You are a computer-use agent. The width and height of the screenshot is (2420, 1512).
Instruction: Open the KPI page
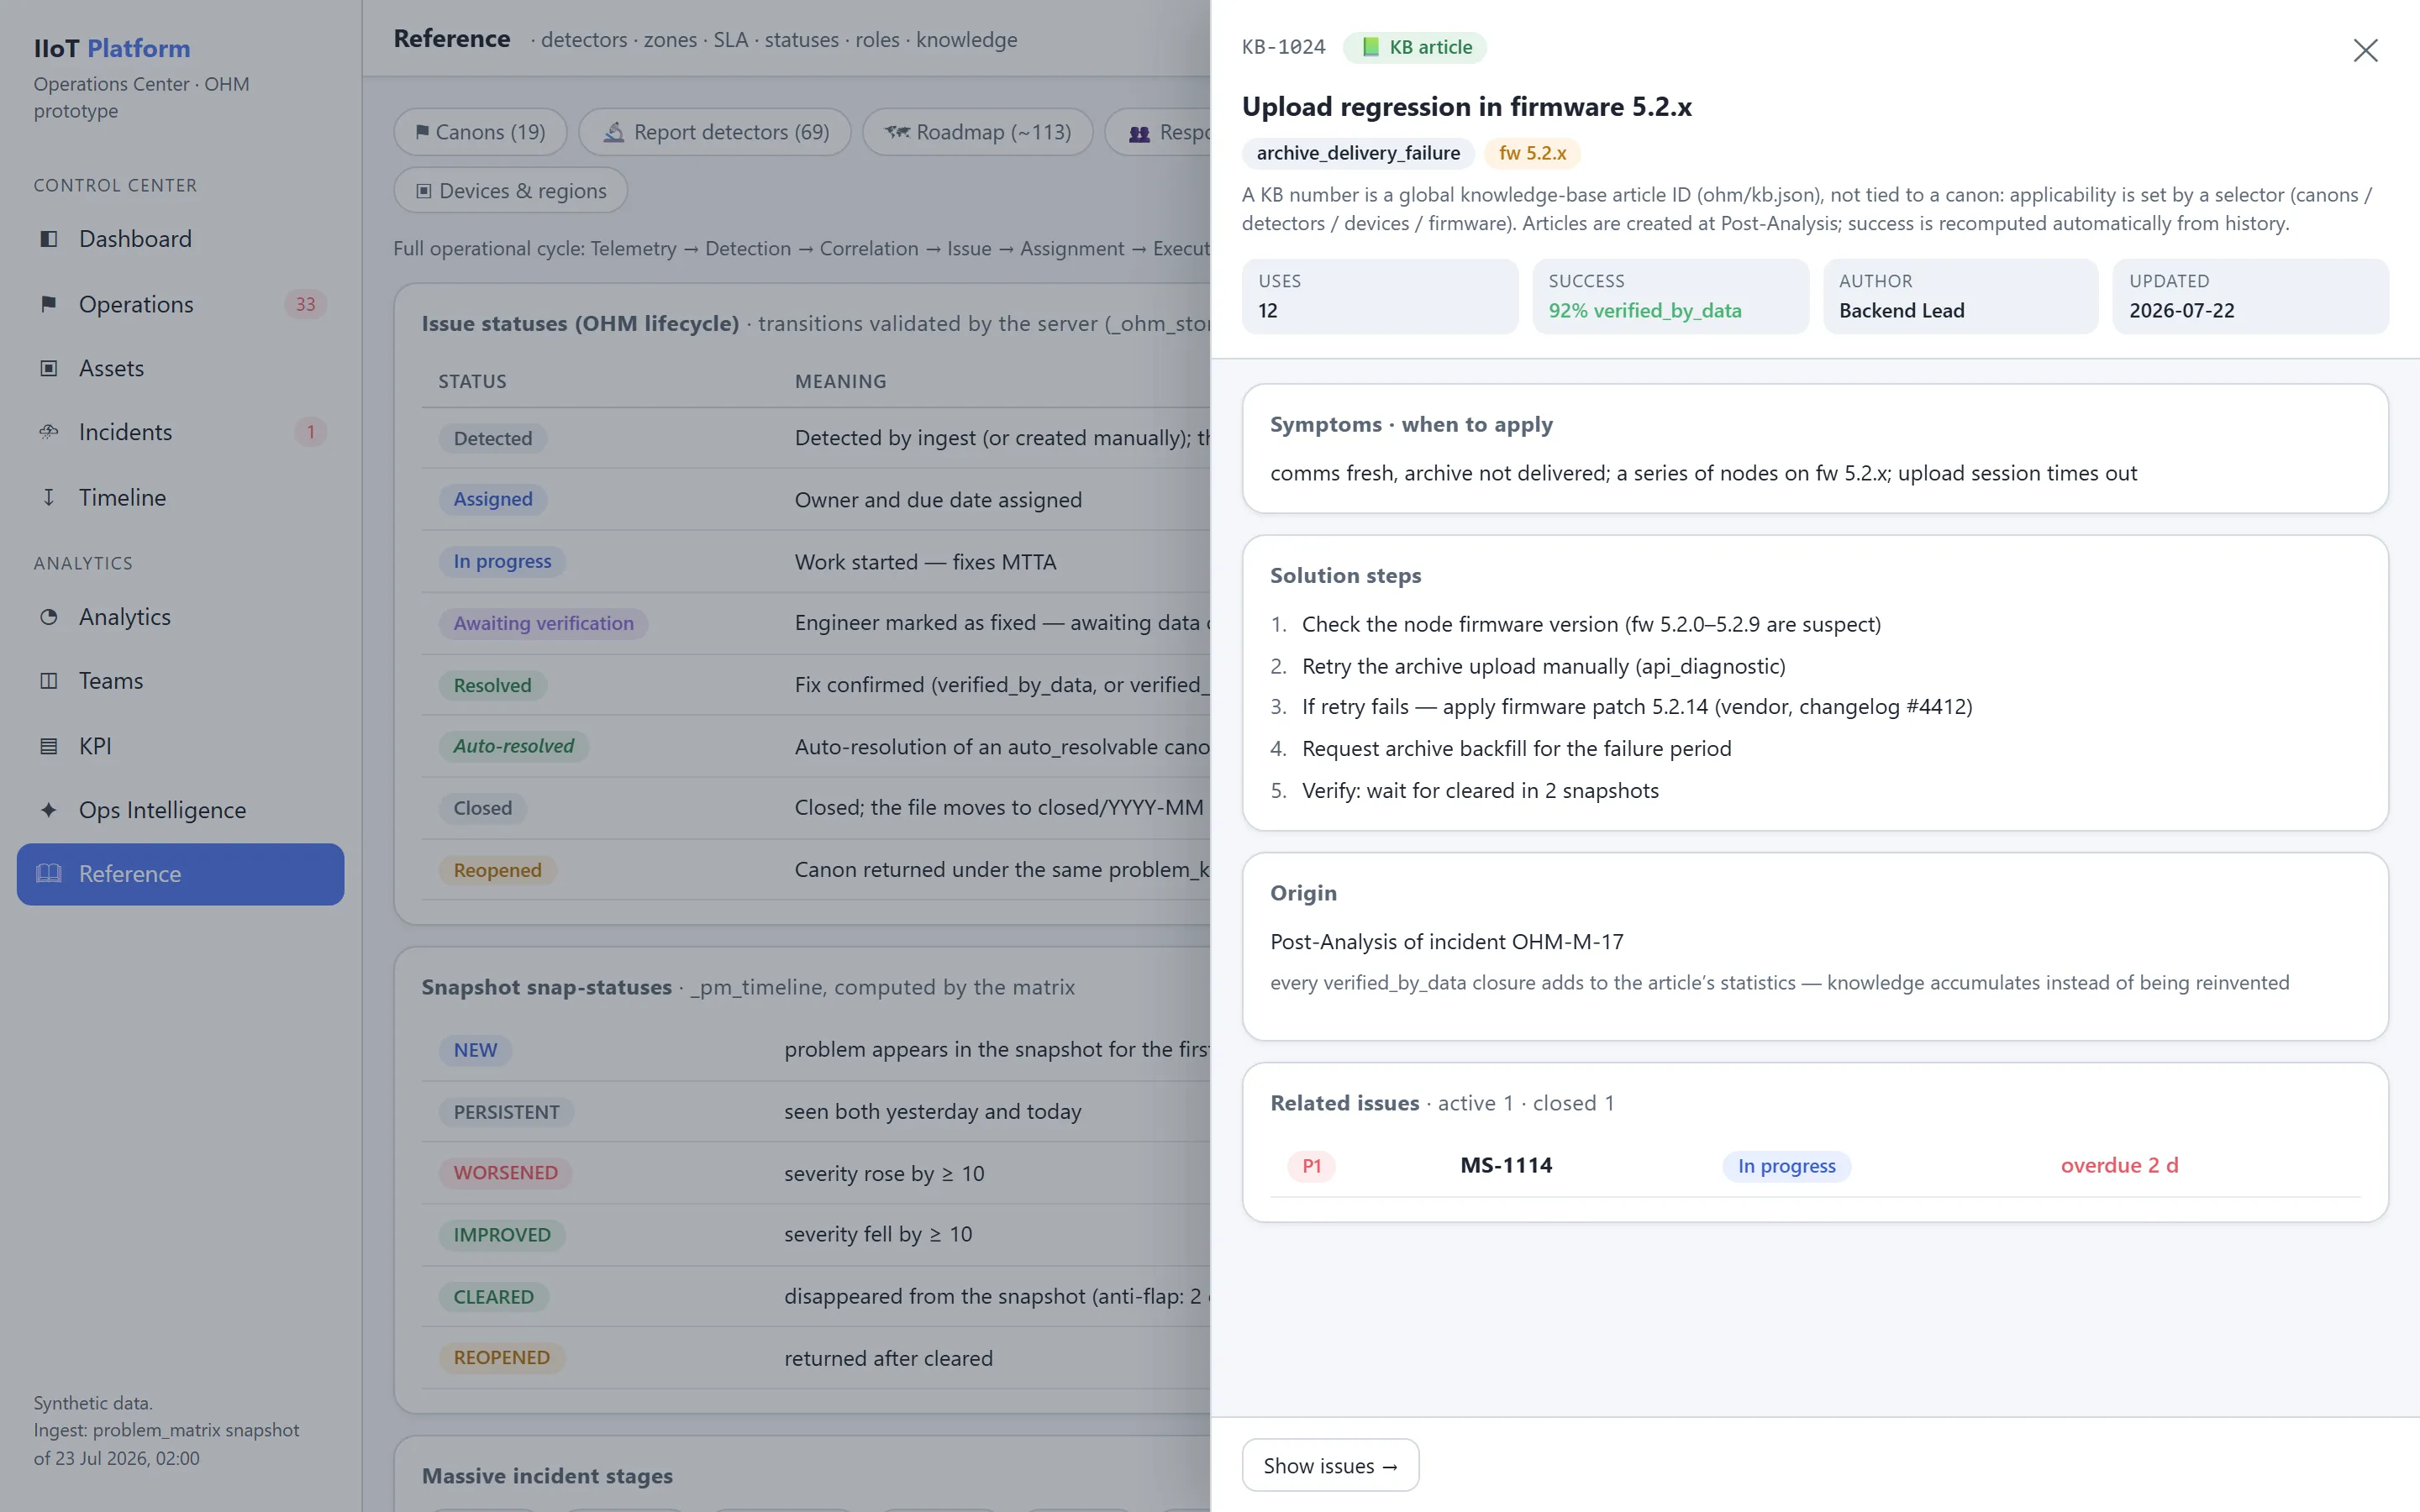click(x=181, y=746)
